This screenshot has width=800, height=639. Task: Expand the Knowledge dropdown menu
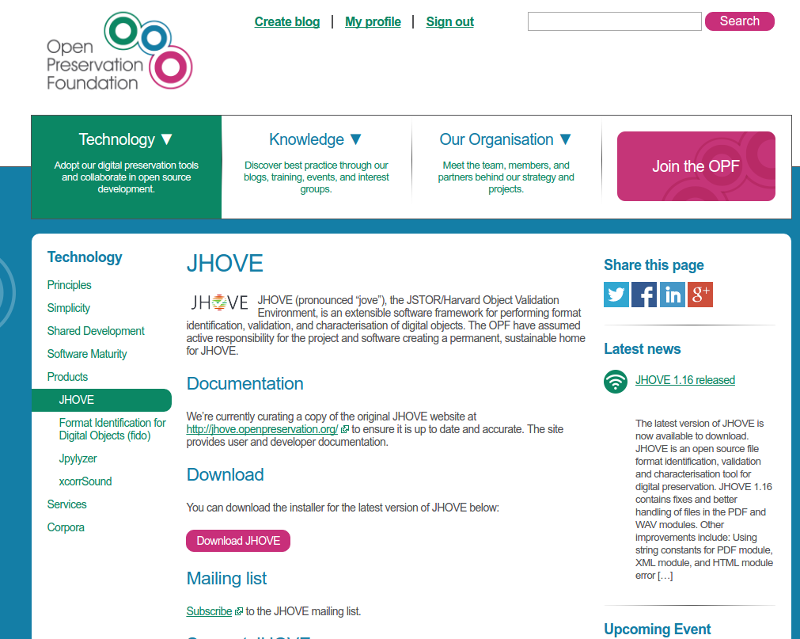pyautogui.click(x=315, y=139)
